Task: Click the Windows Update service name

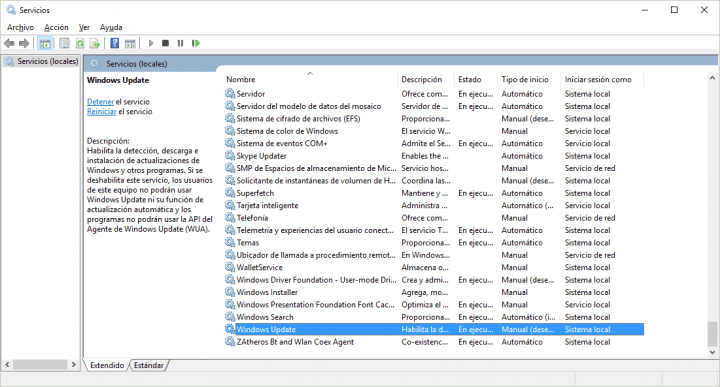Action: 266,329
